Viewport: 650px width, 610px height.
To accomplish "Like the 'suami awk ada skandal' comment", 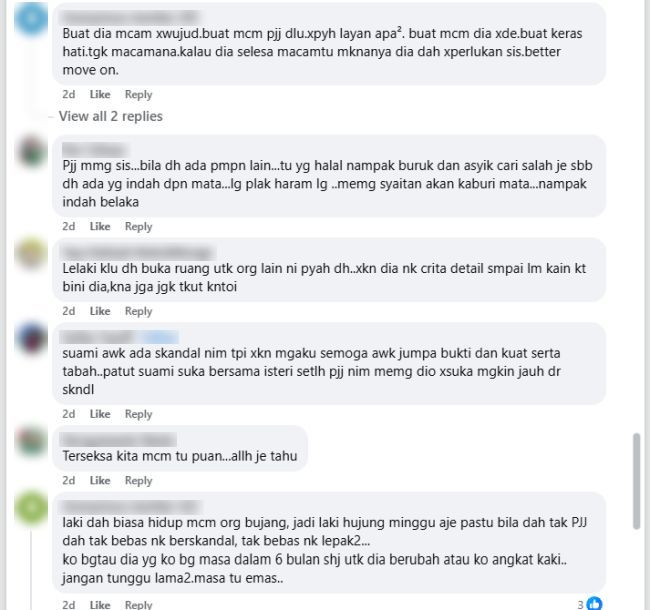I will [x=100, y=414].
